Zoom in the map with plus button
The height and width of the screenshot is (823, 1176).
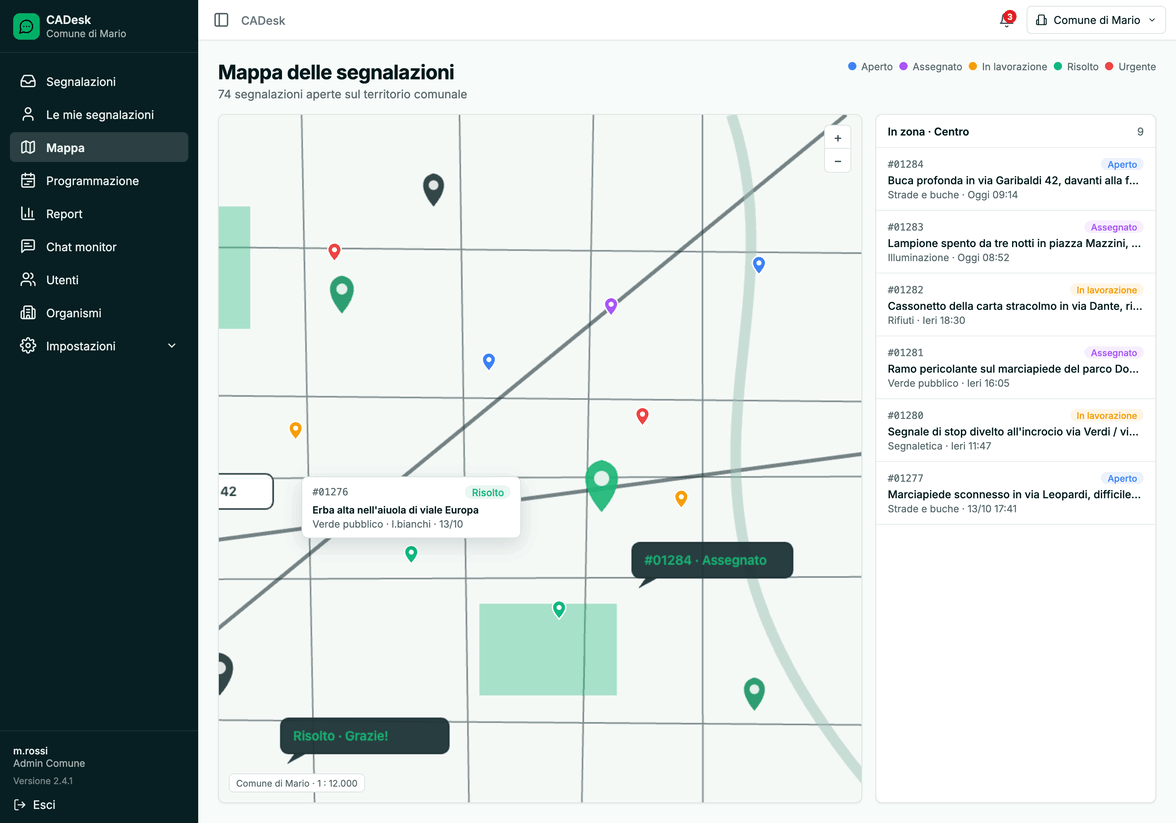(x=838, y=138)
